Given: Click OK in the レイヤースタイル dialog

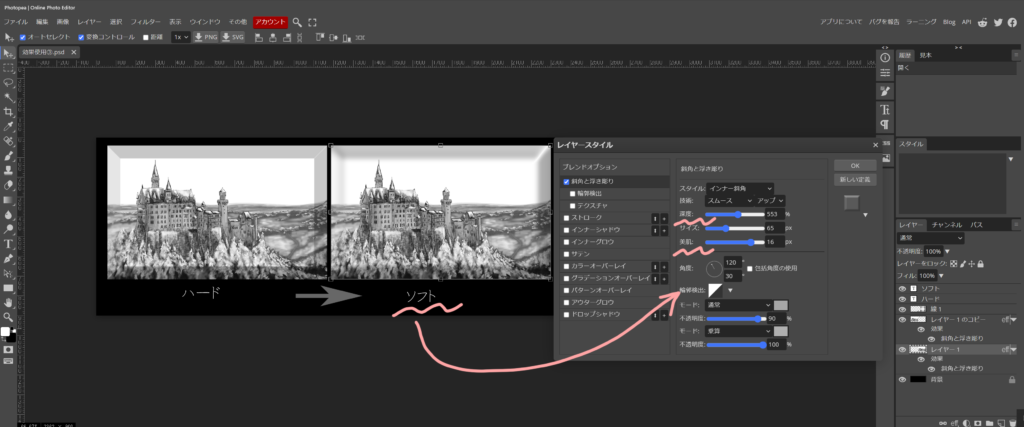Looking at the screenshot, I should point(855,165).
